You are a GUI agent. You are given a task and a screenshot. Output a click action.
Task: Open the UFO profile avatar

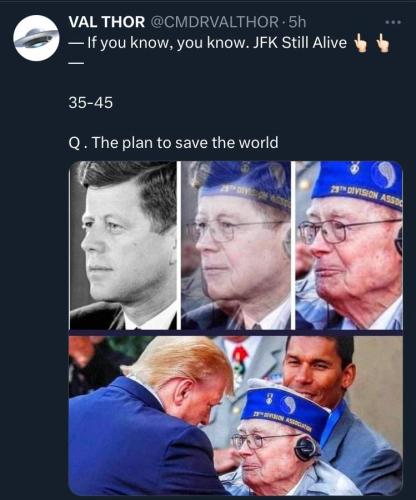coord(36,38)
